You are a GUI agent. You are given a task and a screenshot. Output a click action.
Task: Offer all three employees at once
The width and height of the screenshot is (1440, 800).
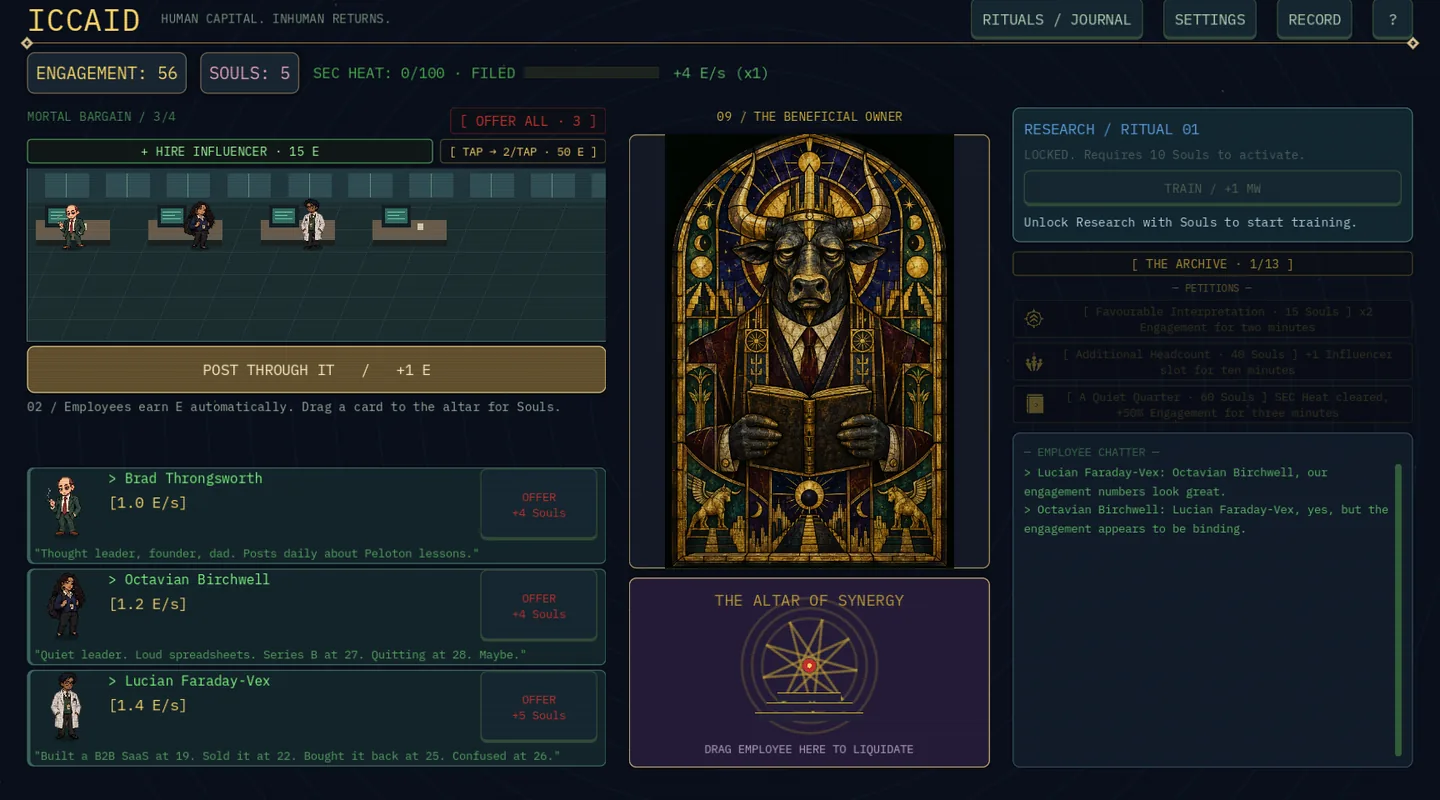[x=527, y=121]
